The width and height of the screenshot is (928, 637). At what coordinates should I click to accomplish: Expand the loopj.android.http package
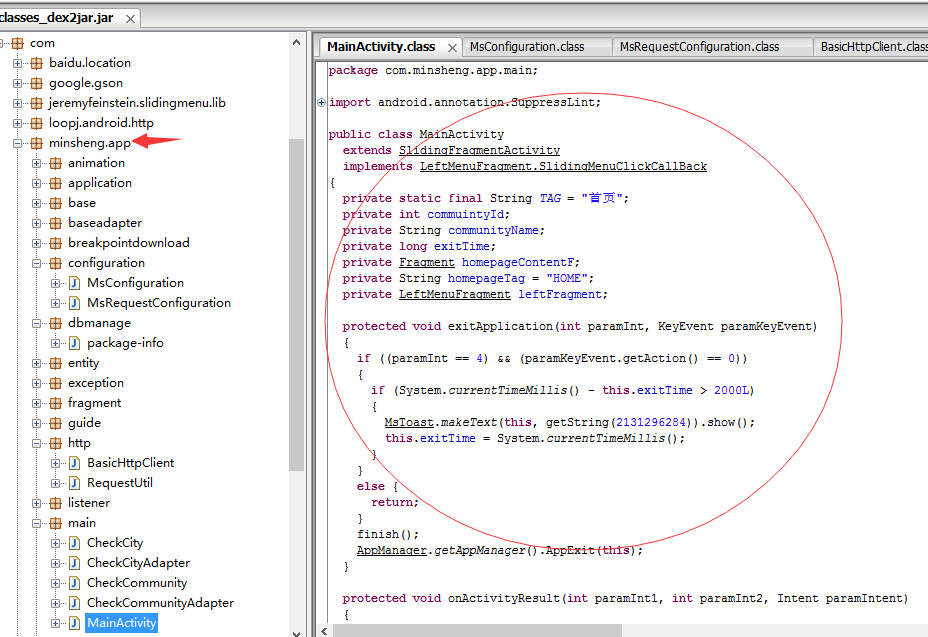[17, 124]
